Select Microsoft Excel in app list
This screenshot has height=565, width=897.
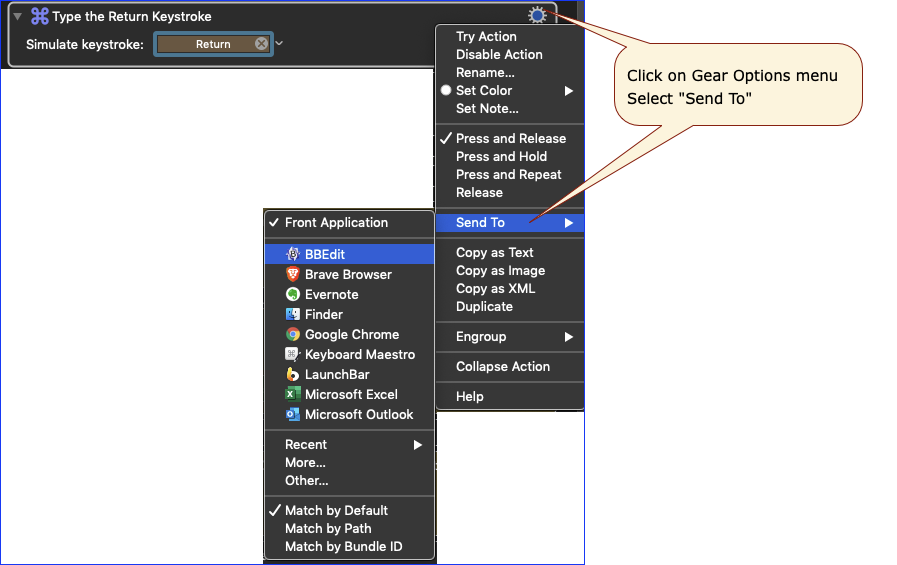[x=350, y=394]
